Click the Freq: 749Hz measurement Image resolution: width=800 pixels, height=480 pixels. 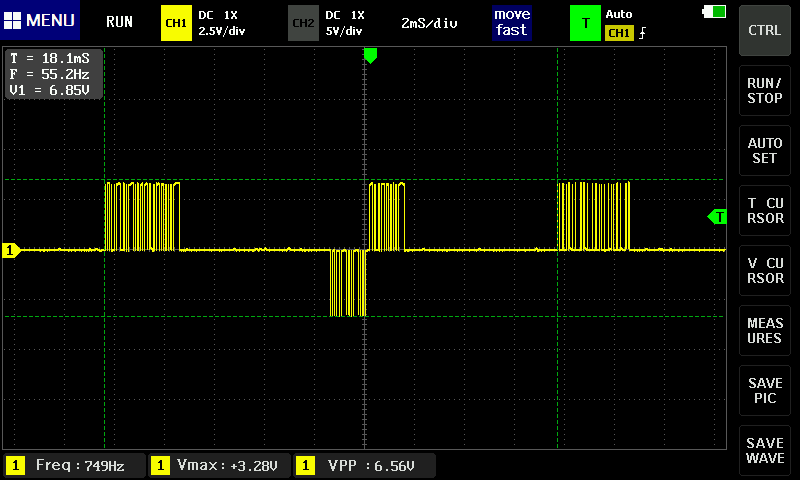74,465
